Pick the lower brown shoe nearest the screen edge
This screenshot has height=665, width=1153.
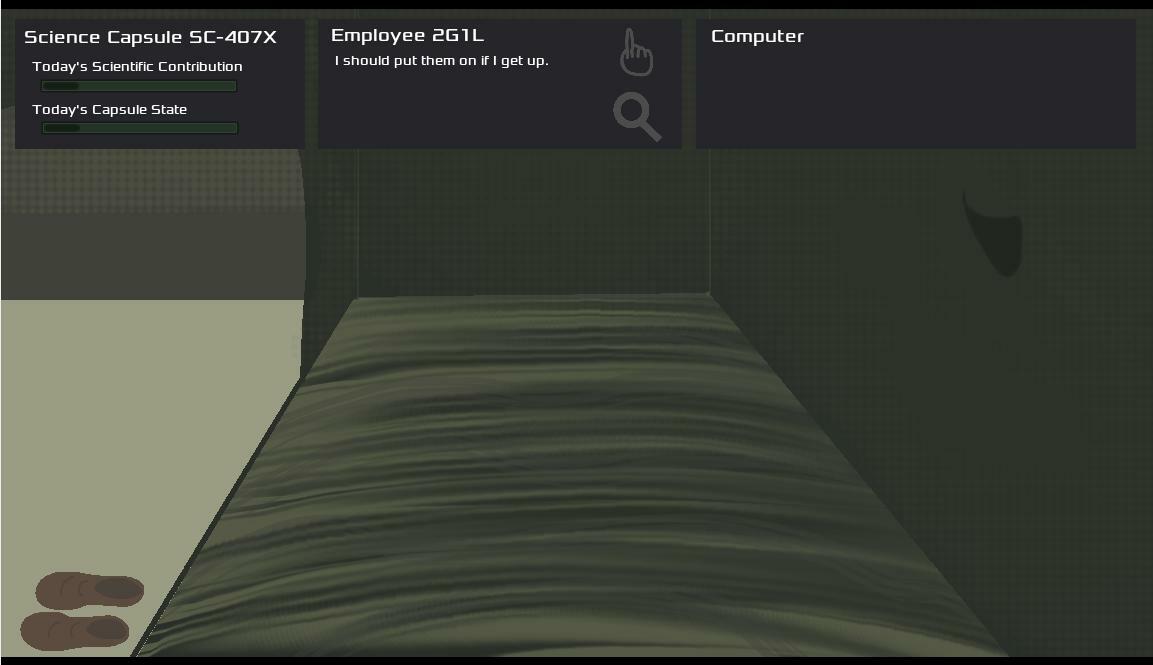[75, 631]
